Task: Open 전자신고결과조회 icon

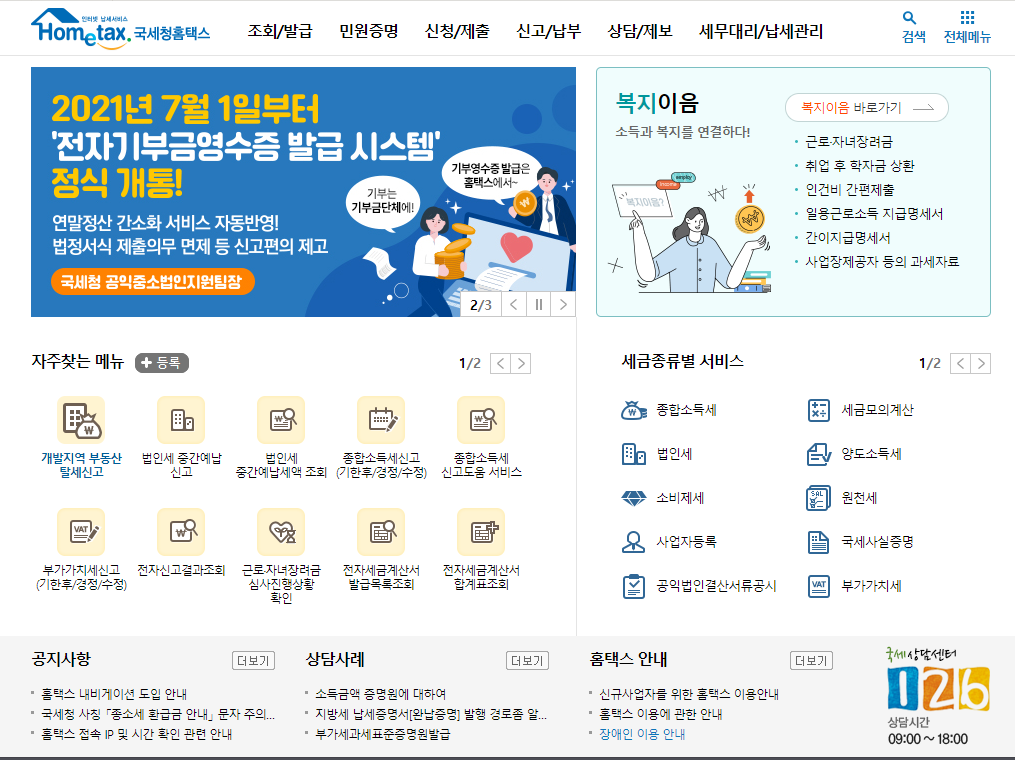Action: [x=181, y=532]
